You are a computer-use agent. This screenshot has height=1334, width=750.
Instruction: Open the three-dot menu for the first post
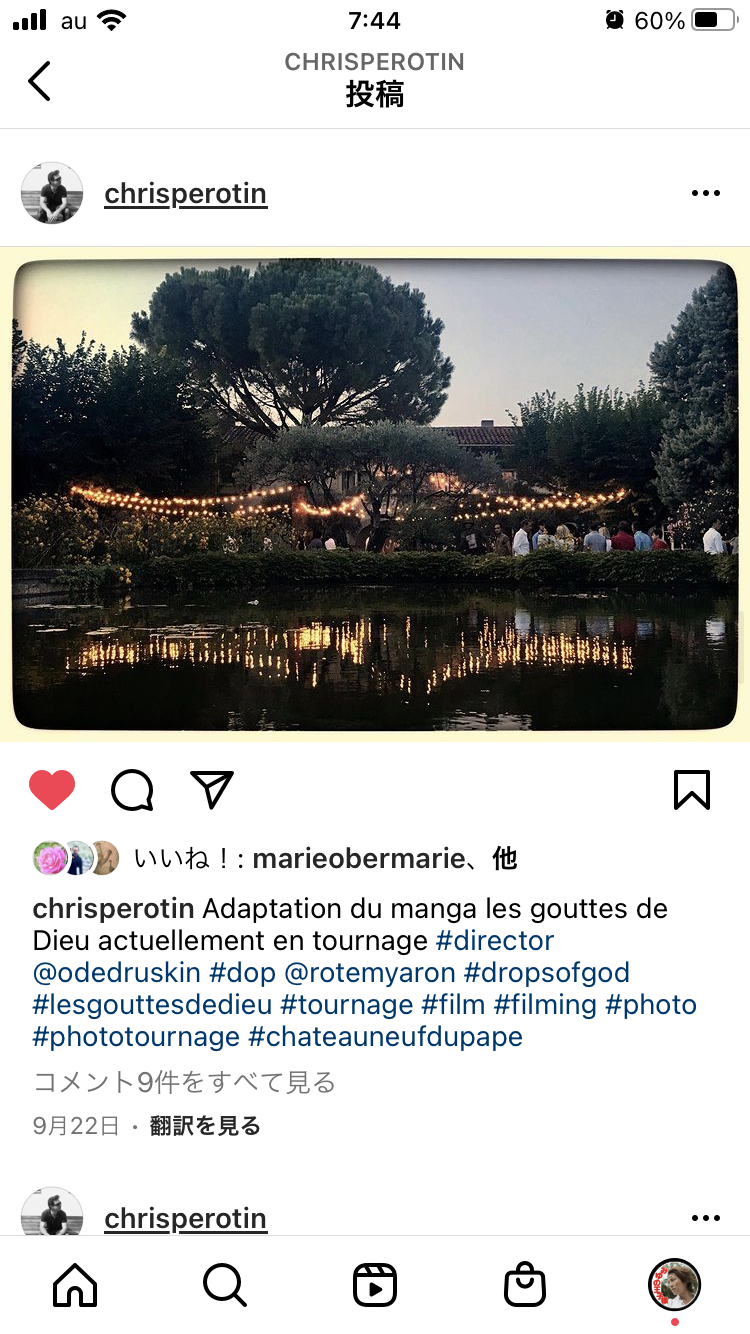706,193
